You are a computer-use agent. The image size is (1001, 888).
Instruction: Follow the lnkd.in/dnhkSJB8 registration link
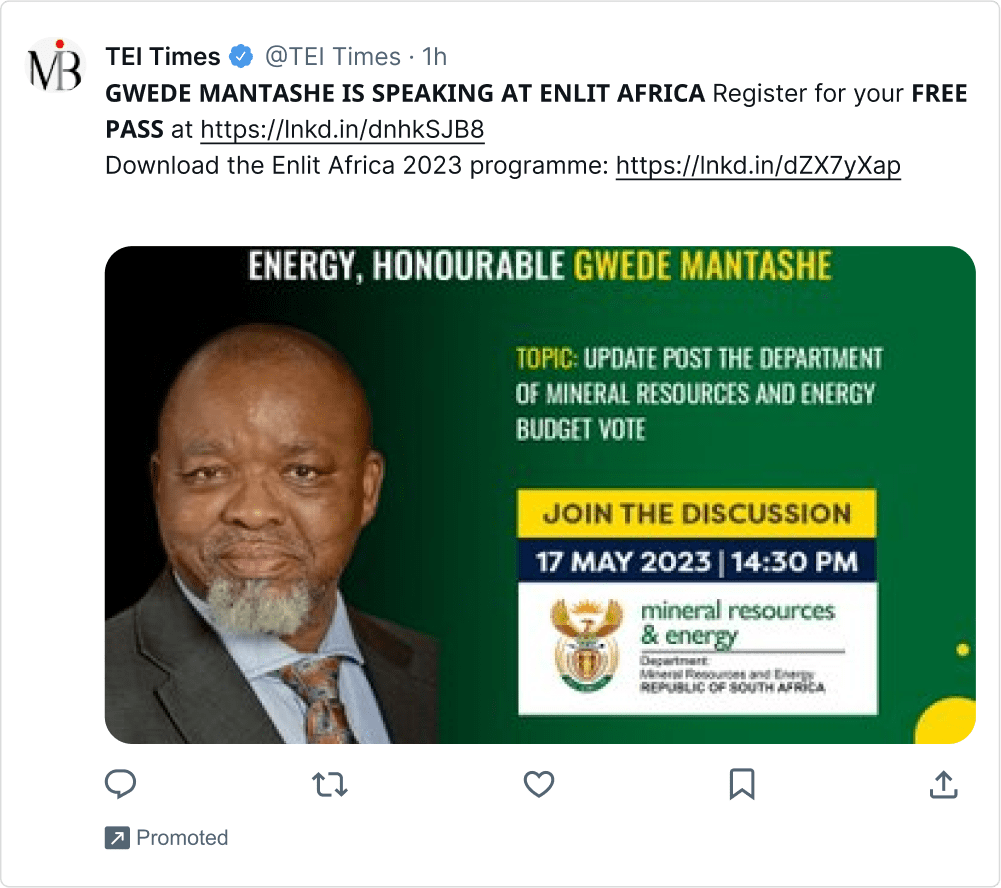point(342,130)
